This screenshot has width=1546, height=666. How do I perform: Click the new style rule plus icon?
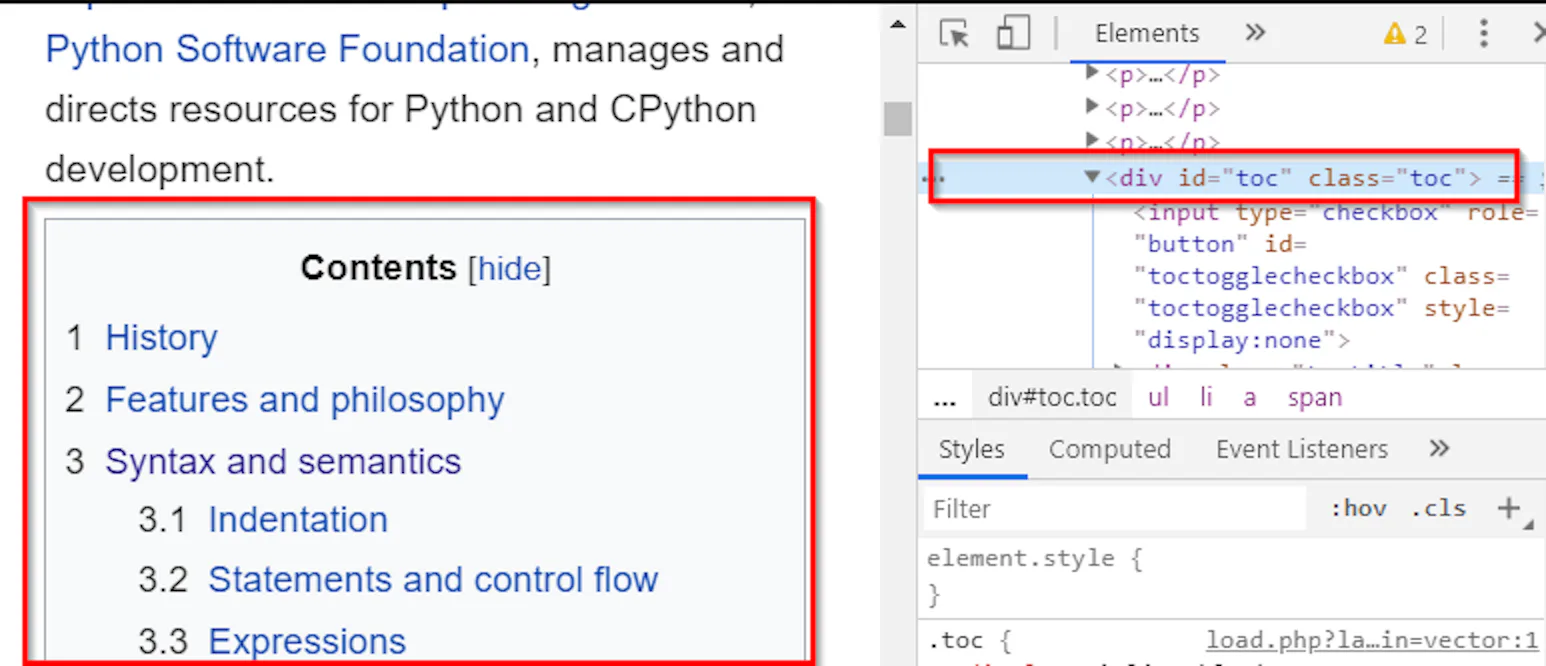click(1508, 508)
